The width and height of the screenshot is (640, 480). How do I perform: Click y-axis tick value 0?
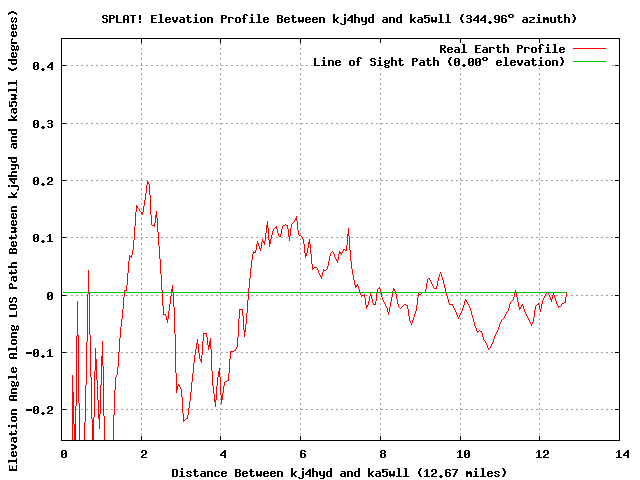click(x=50, y=296)
